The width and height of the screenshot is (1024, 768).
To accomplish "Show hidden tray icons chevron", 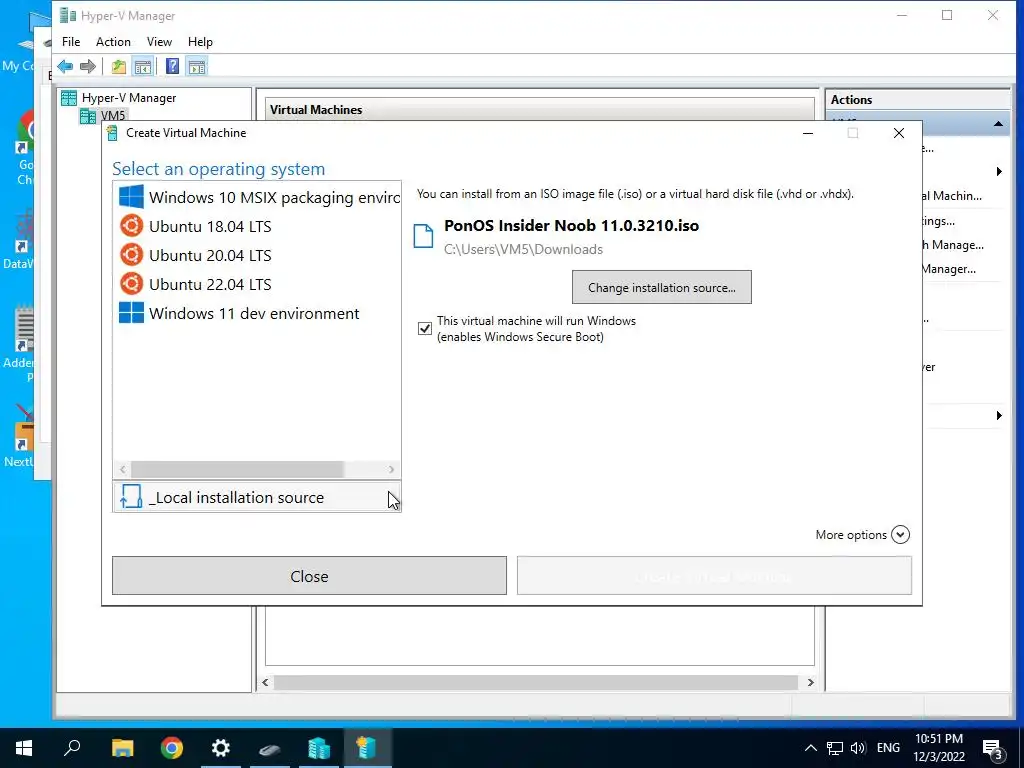I will 810,748.
